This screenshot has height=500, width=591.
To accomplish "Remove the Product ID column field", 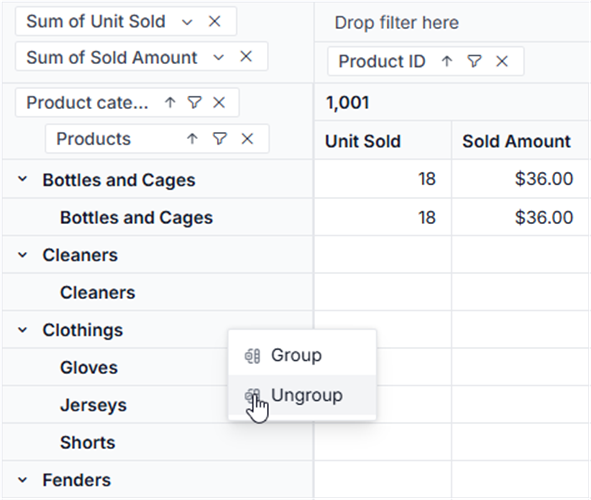I will 502,61.
